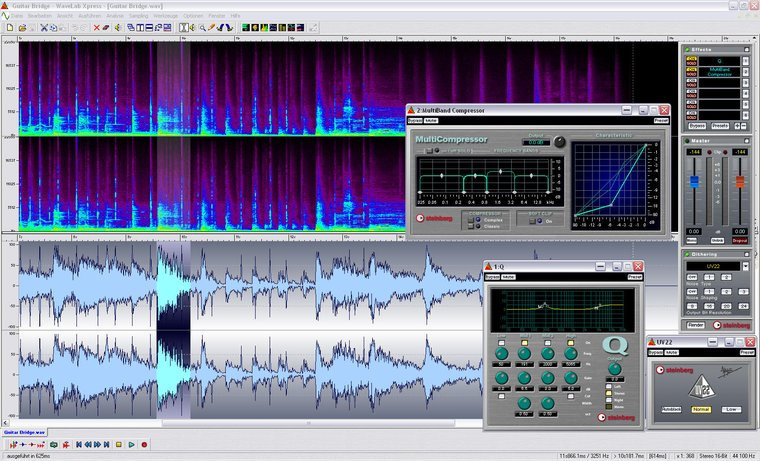760x461 pixels.
Task: Click the blue left Master fader
Action: (693, 182)
